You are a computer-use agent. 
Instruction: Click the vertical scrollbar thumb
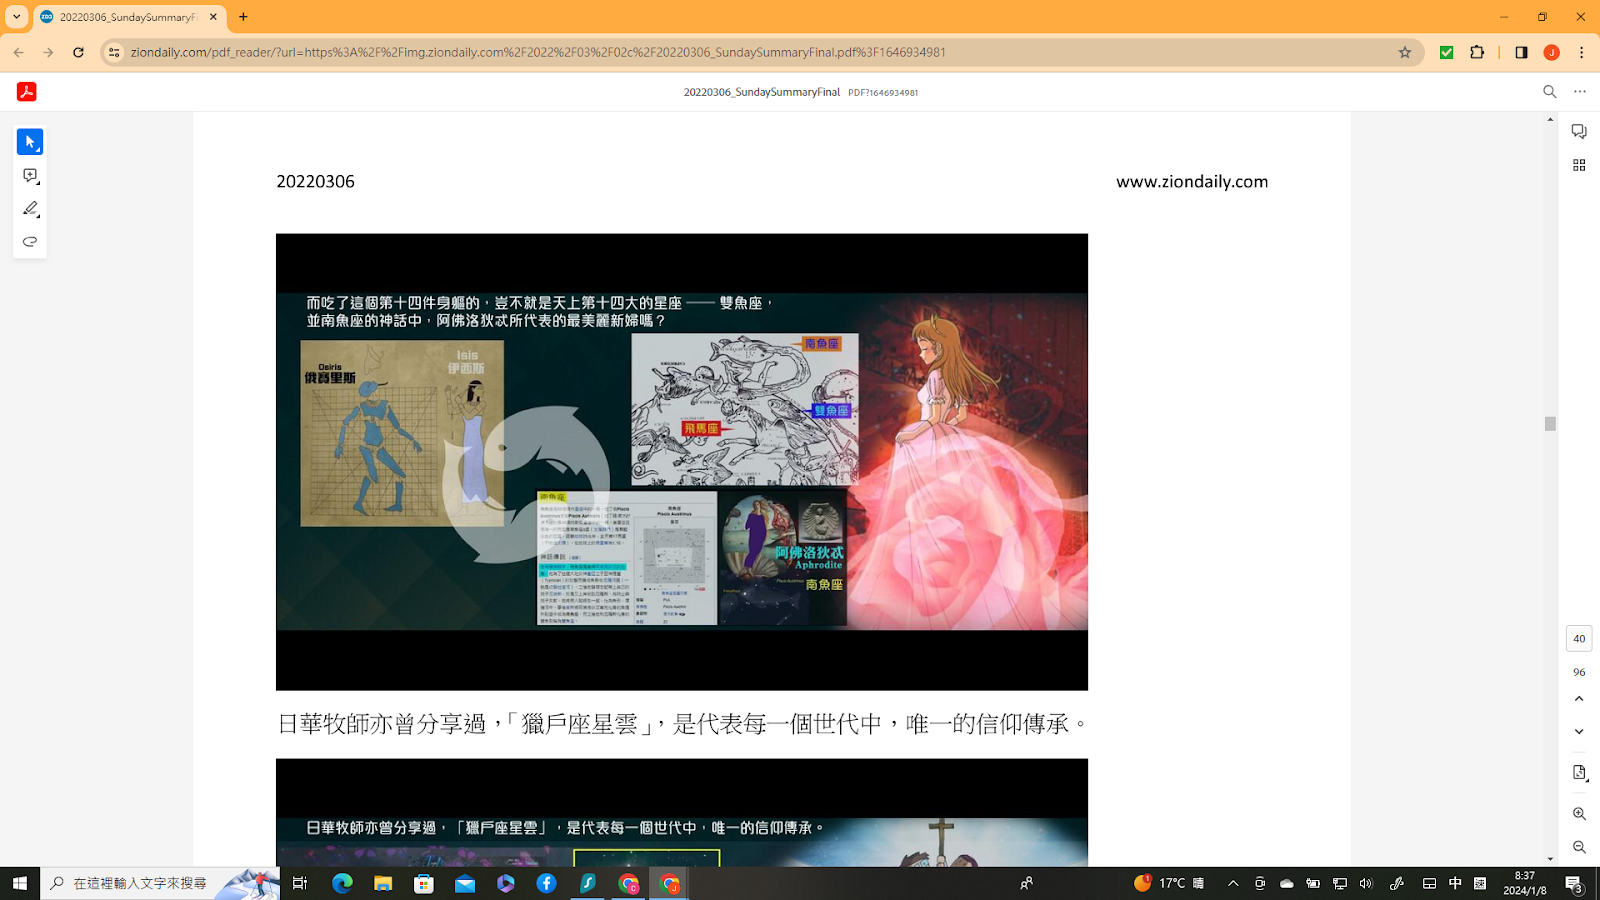(x=1550, y=424)
